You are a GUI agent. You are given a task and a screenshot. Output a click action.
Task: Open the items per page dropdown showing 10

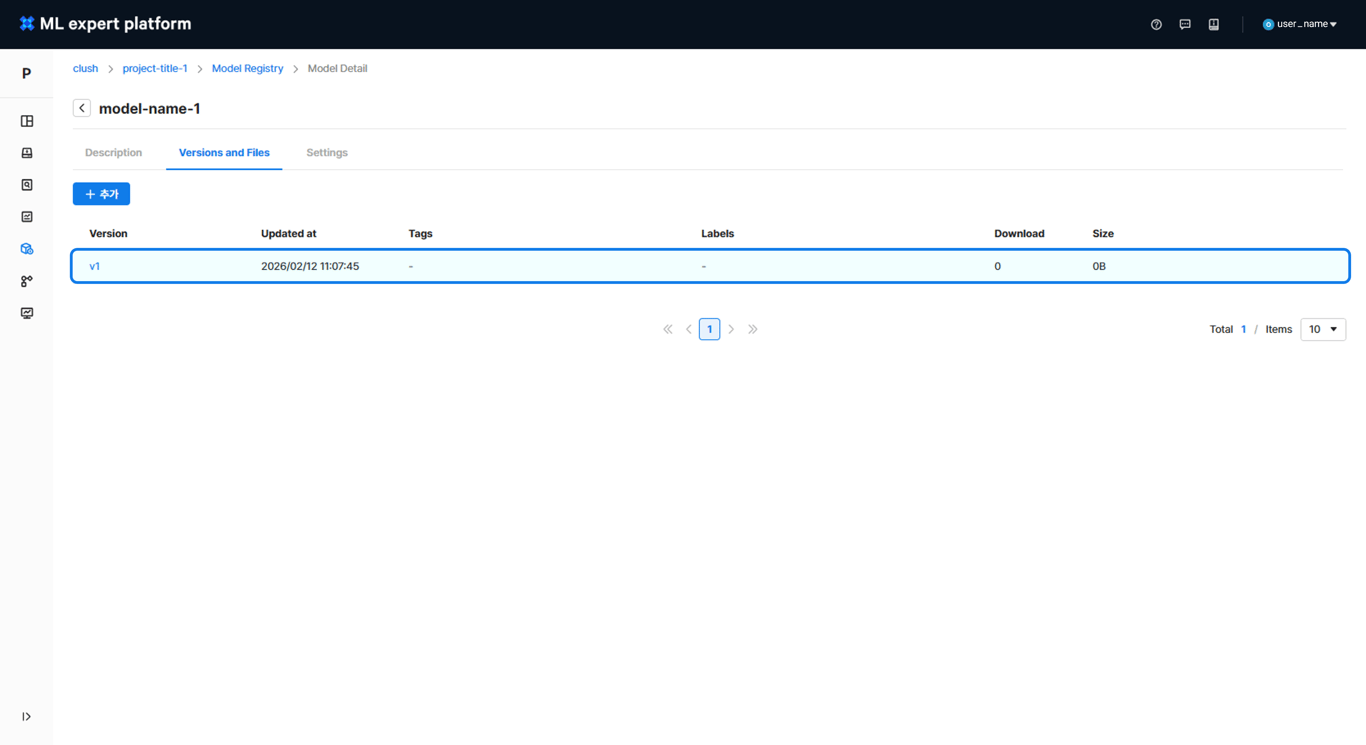pyautogui.click(x=1323, y=329)
